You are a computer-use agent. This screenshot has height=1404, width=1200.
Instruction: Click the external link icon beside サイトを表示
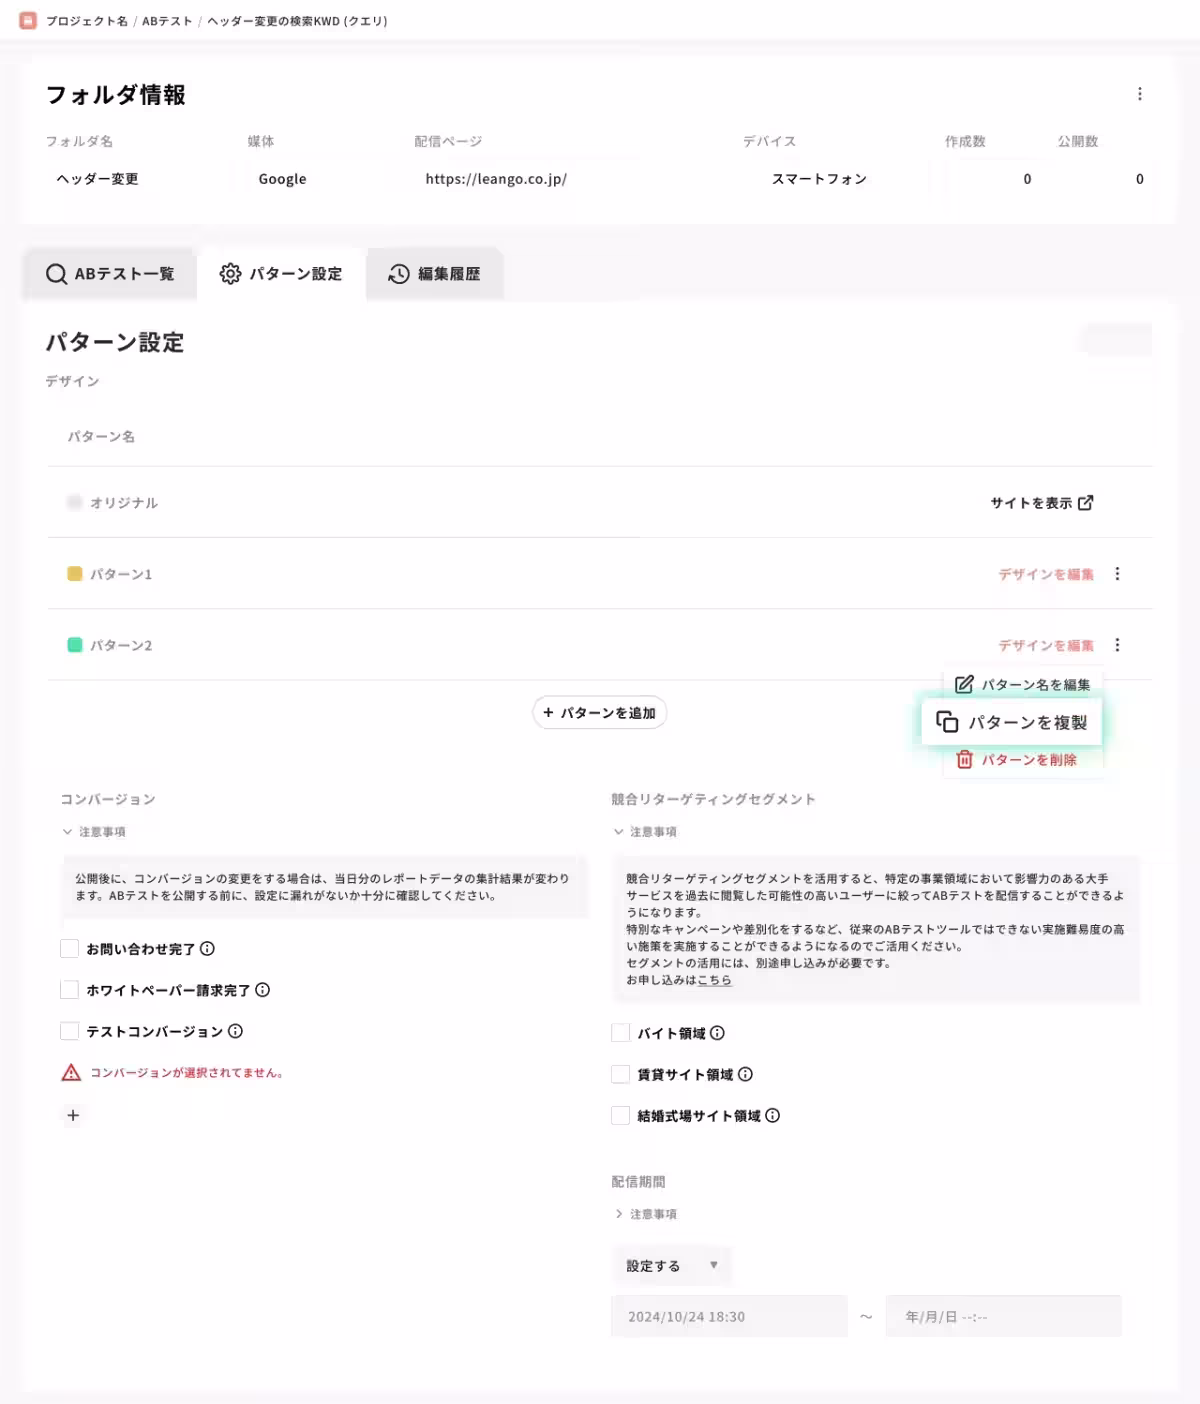tap(1088, 503)
